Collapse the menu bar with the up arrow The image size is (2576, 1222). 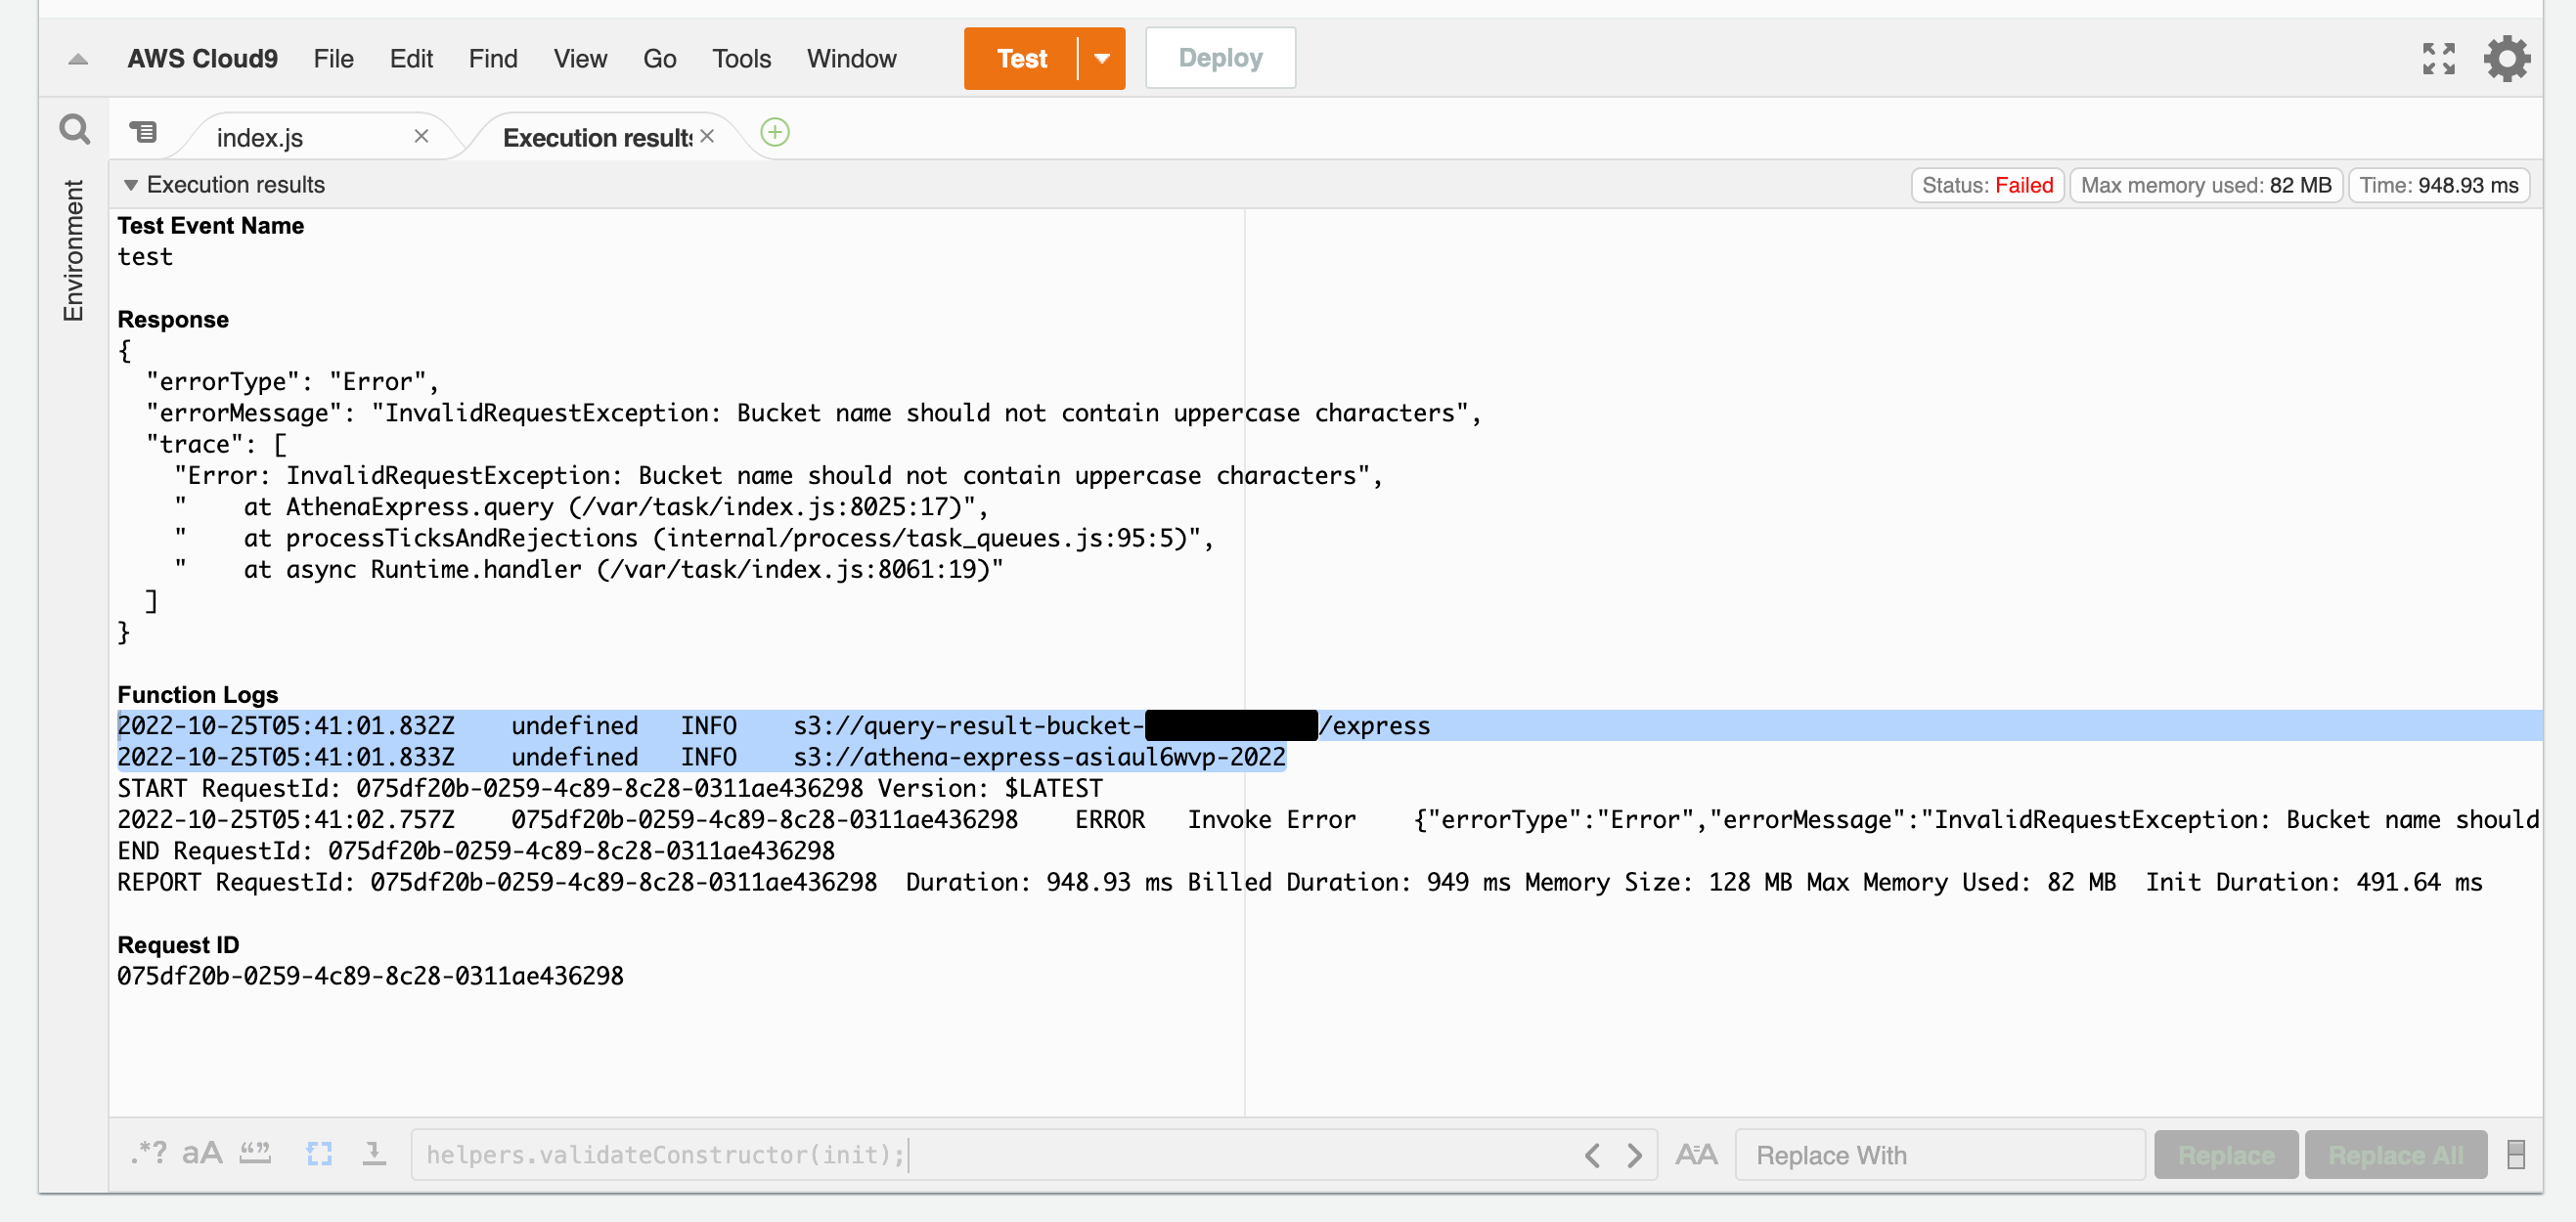tap(78, 59)
